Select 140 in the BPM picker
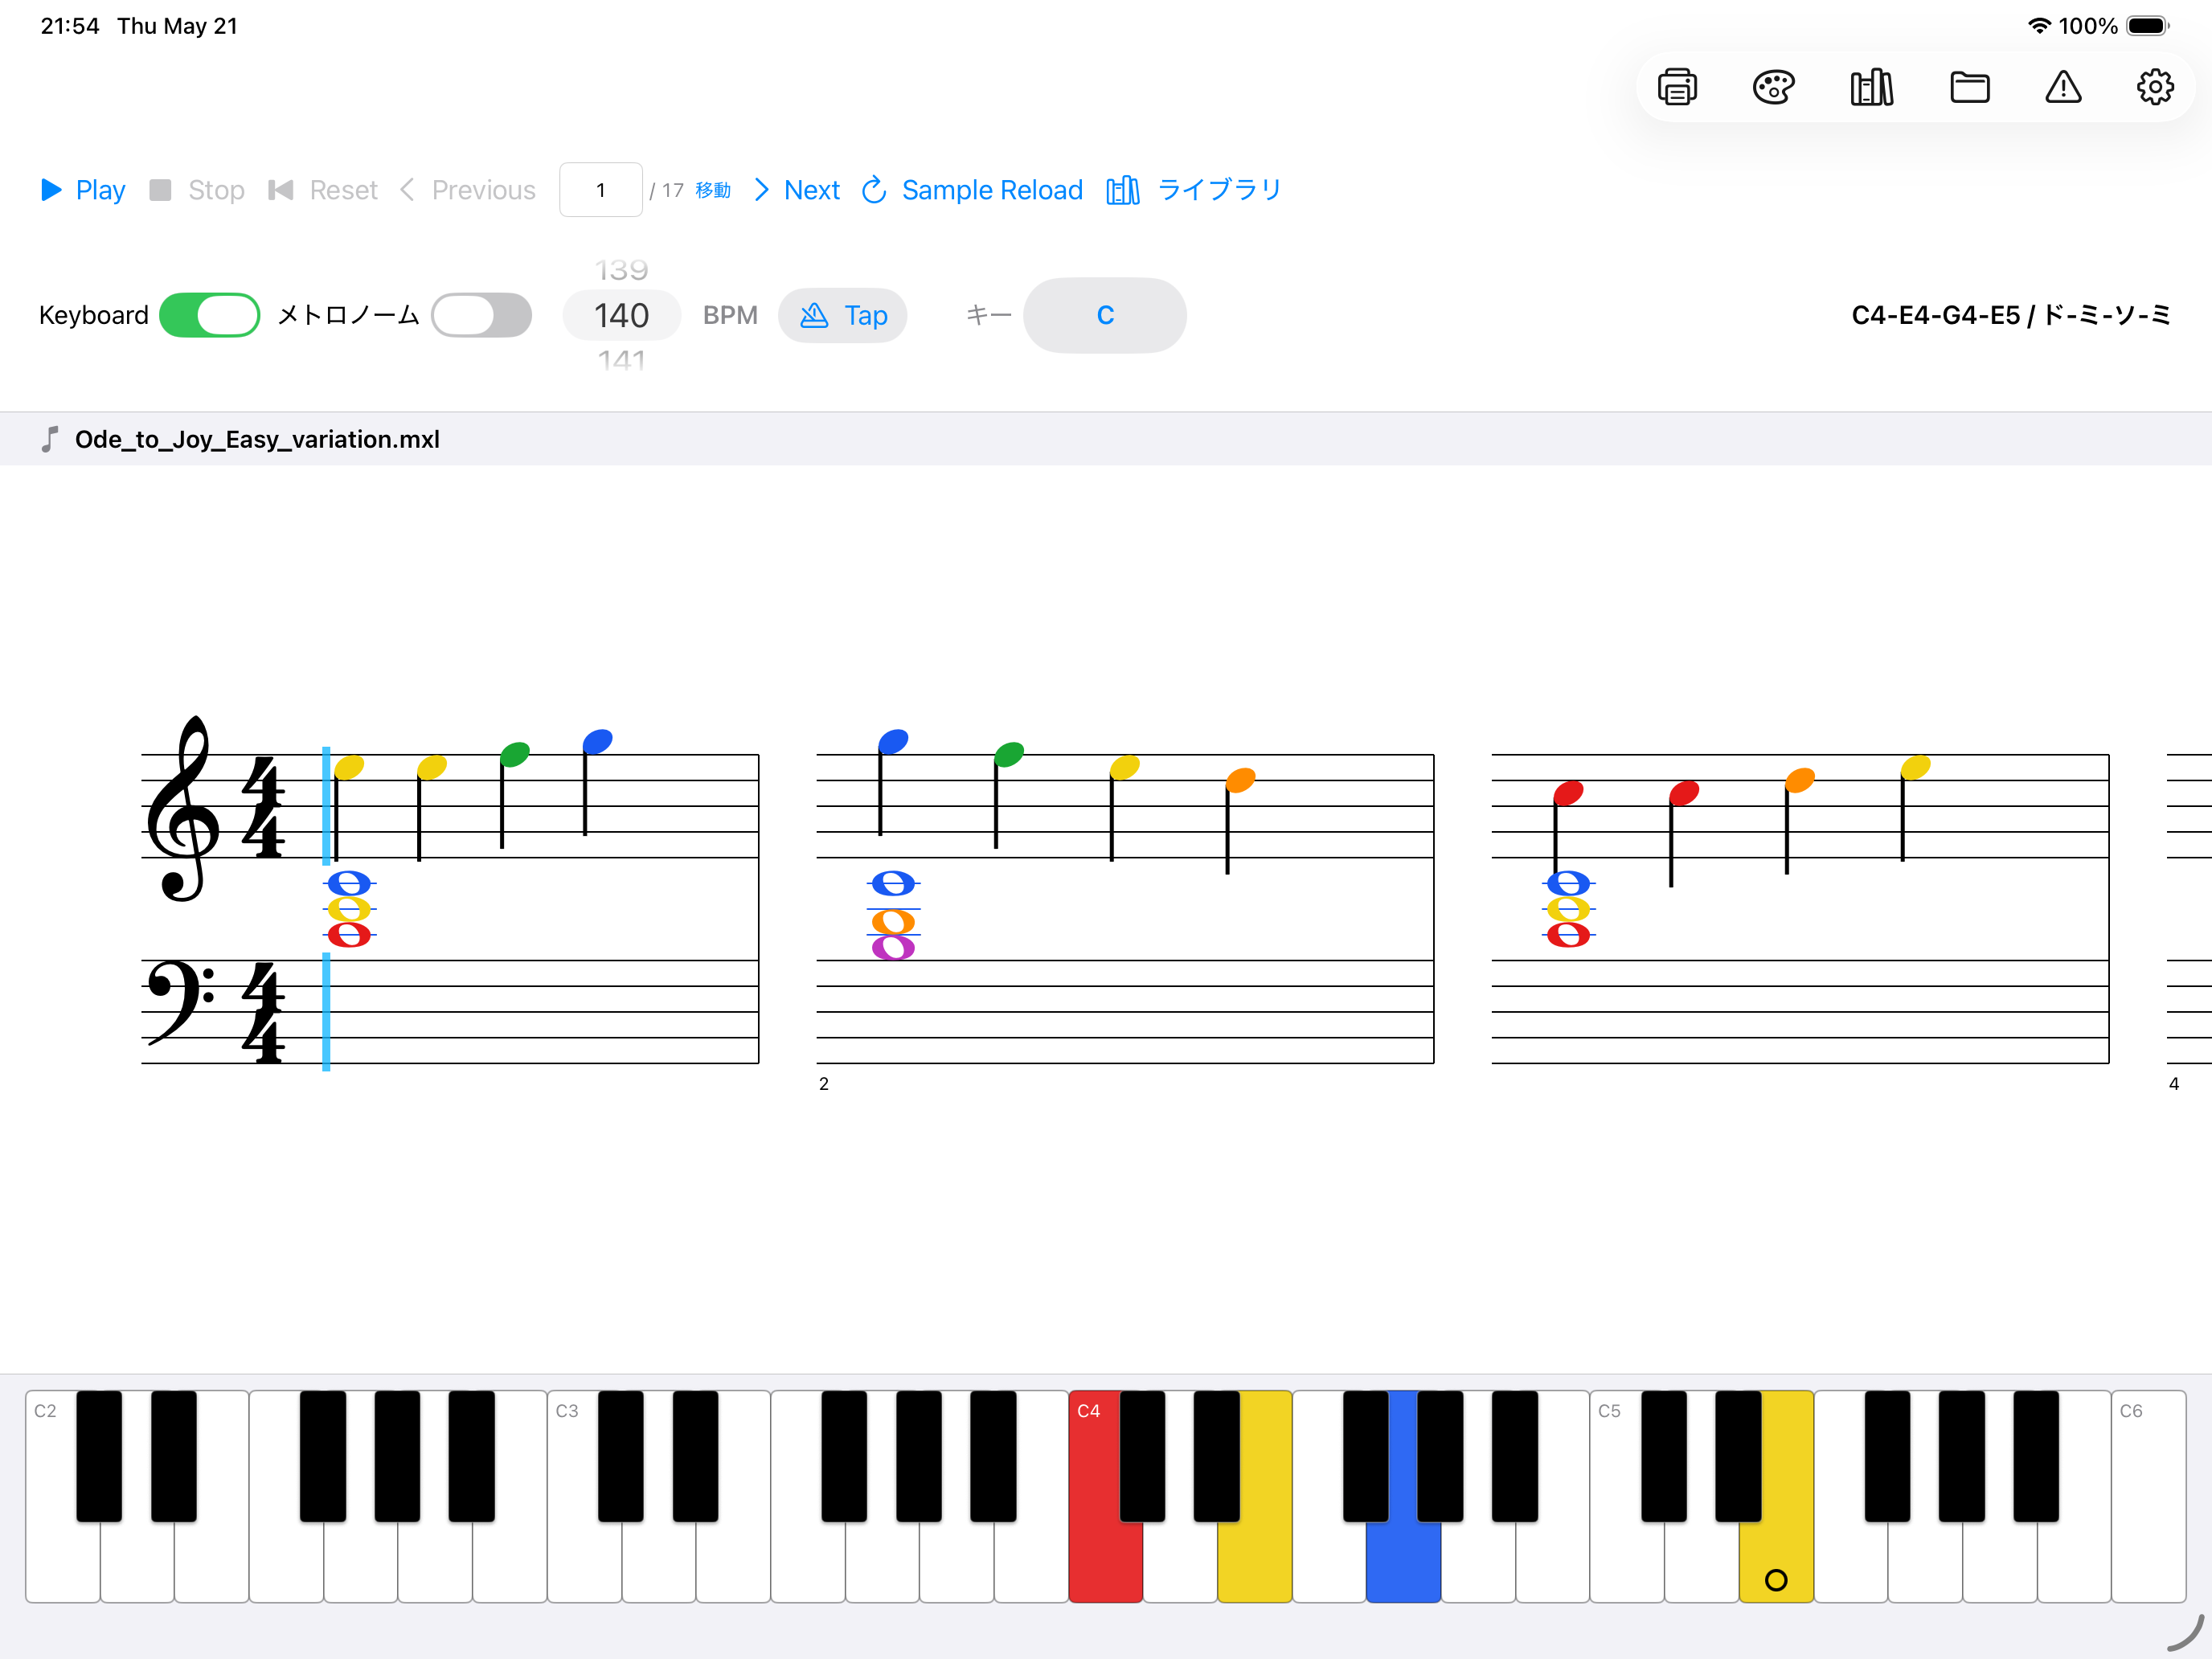The width and height of the screenshot is (2212, 1659). click(622, 316)
